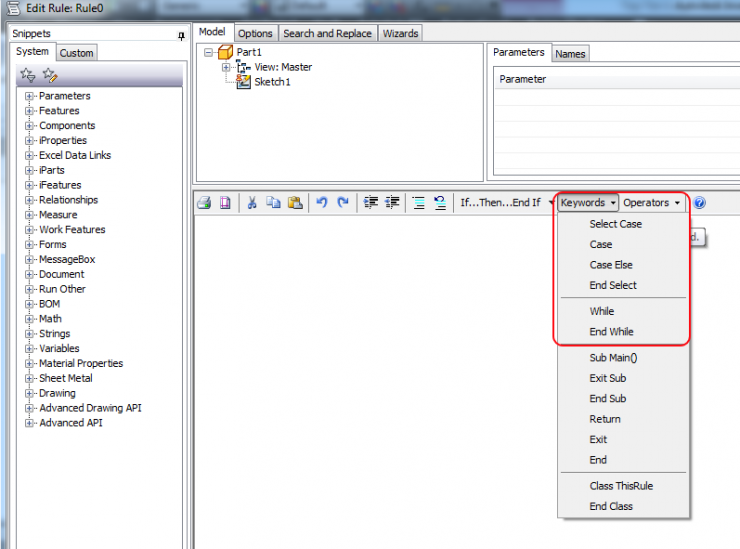Expand the Features snippet node
The image size is (740, 549).
(29, 111)
